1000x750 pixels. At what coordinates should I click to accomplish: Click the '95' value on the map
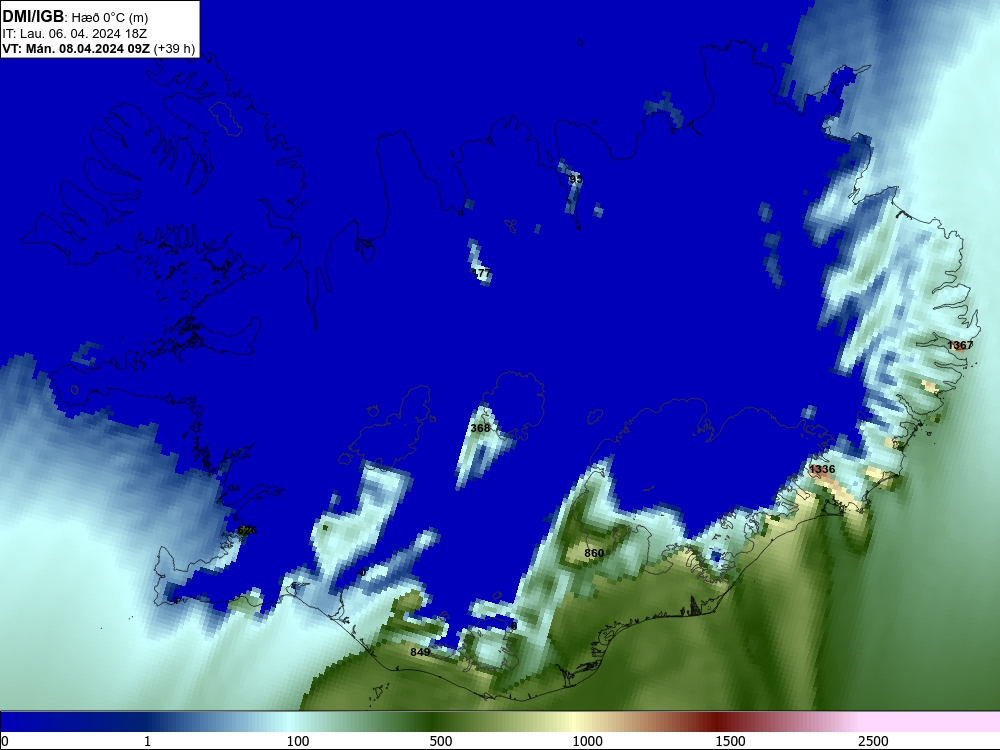coord(575,179)
